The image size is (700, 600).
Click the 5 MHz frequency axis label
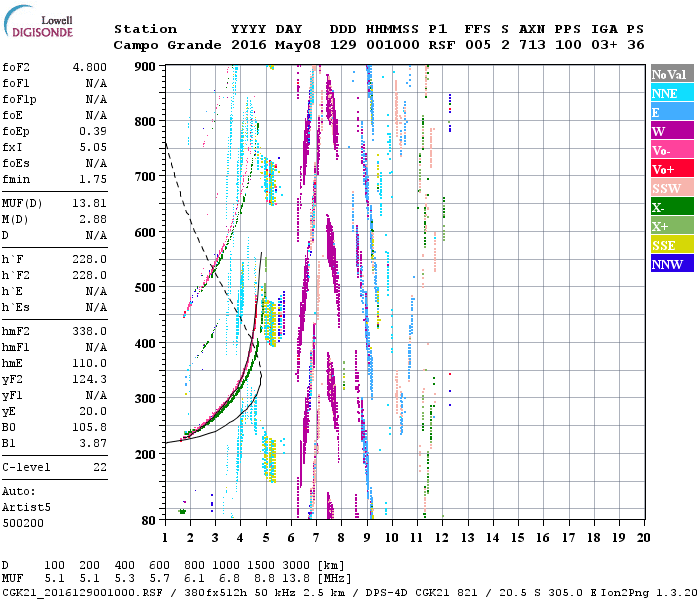coord(266,538)
